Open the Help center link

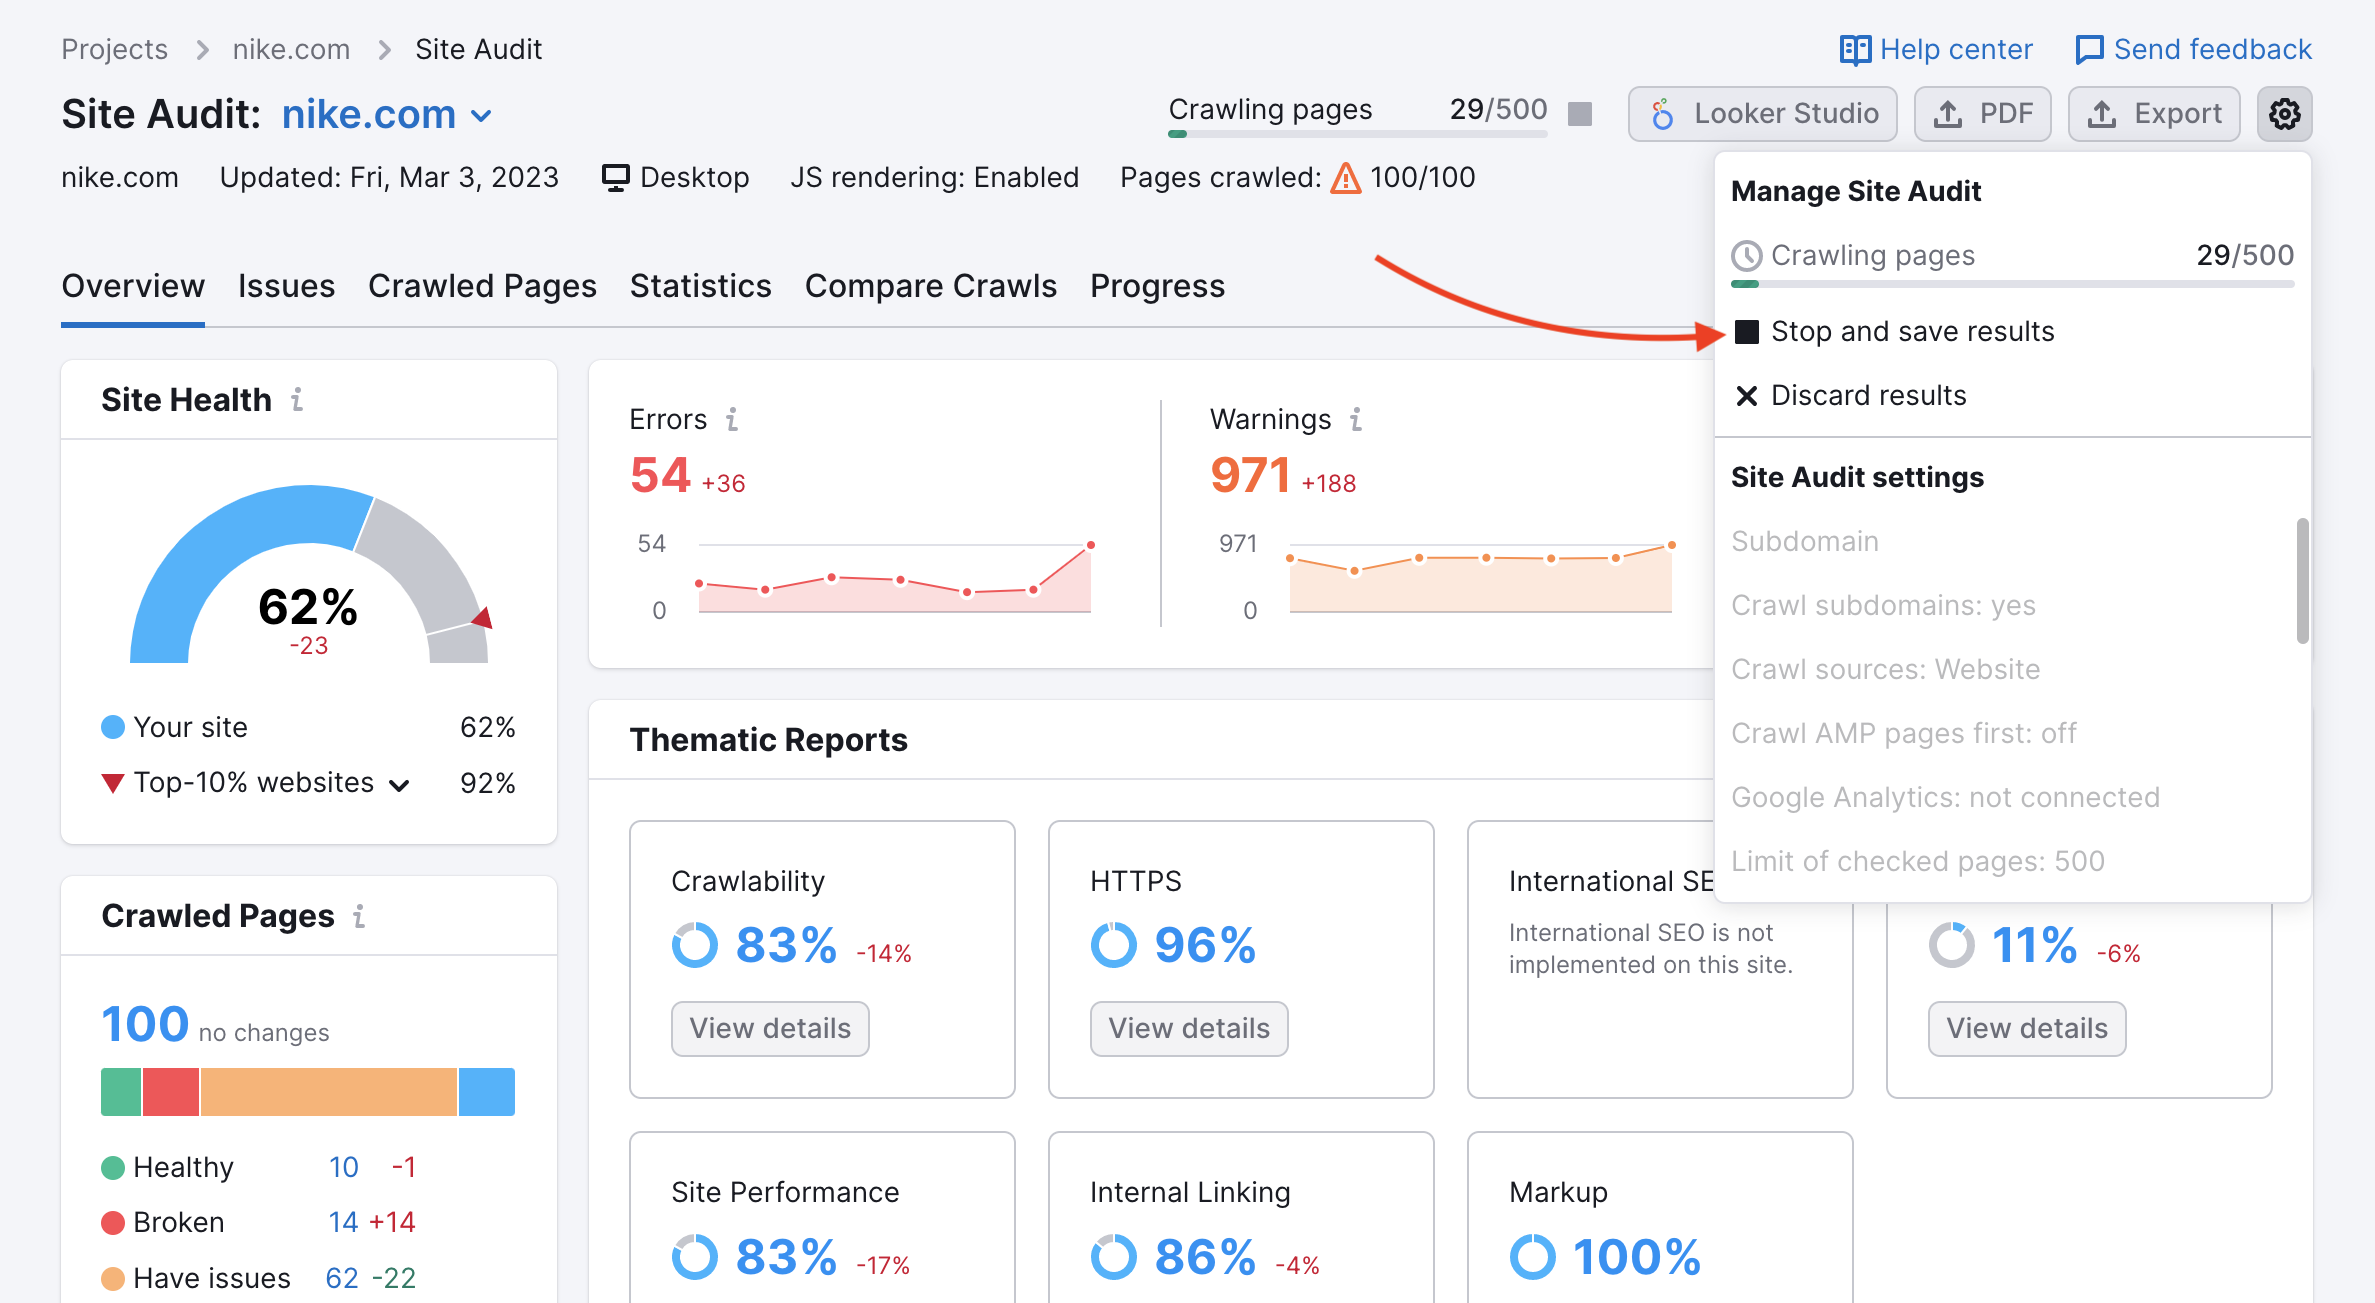(1936, 50)
